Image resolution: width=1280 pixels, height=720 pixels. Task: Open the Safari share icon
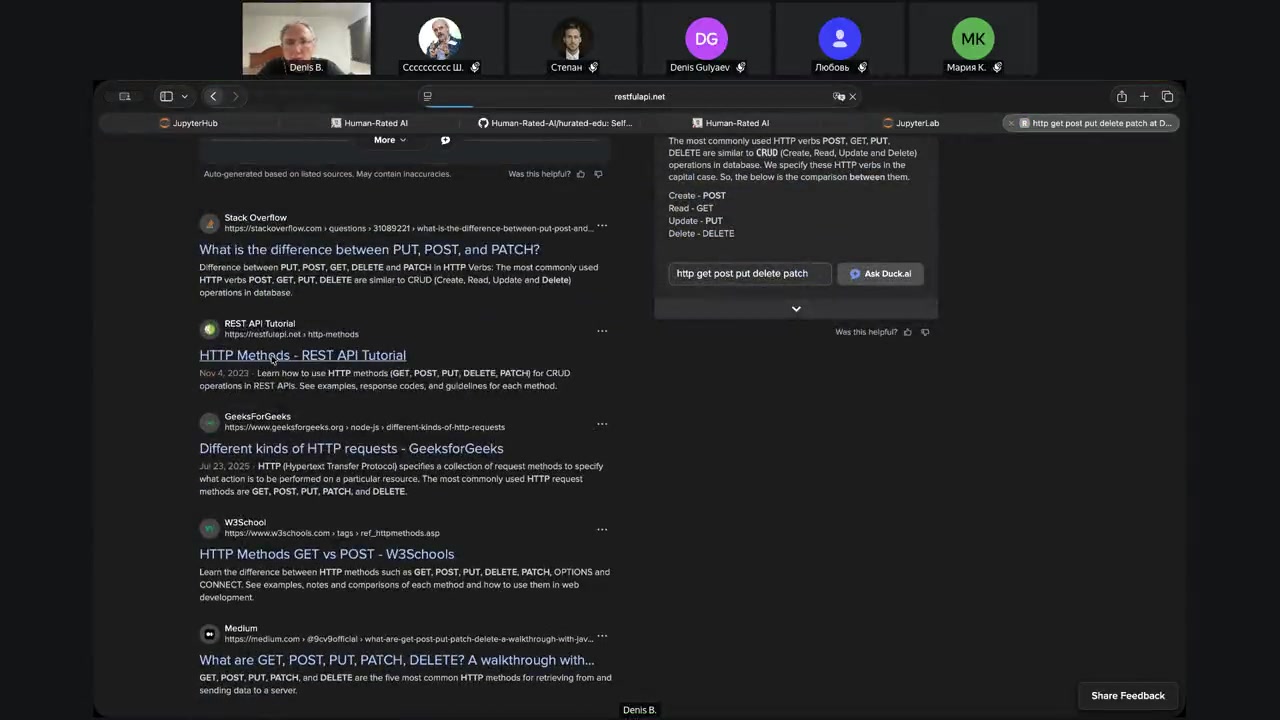coord(1121,96)
